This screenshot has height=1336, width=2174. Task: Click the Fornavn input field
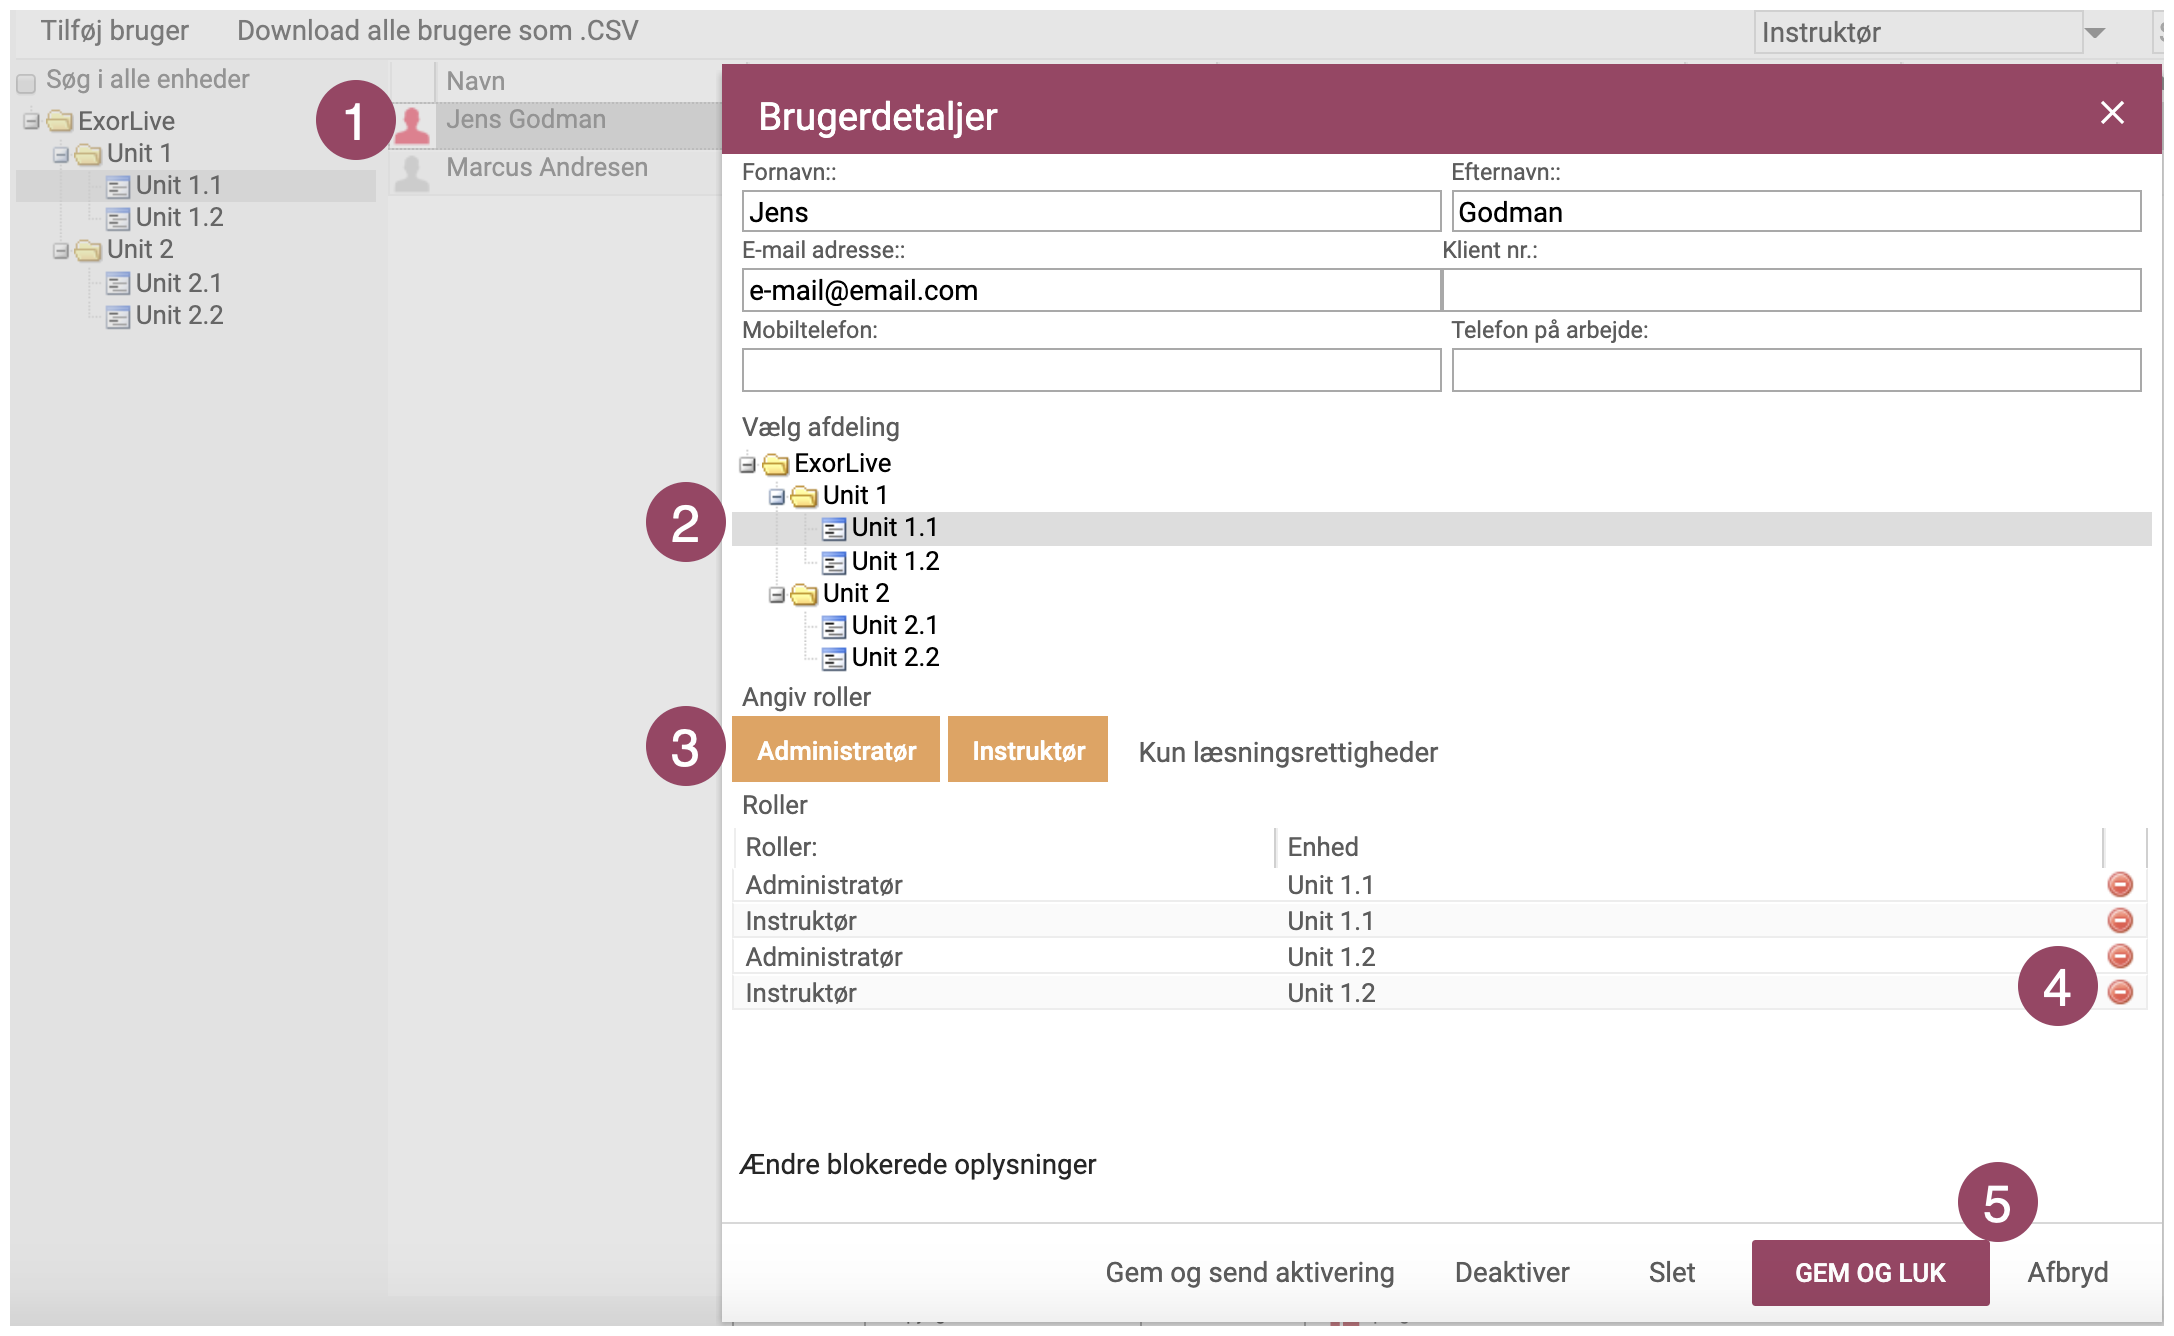pyautogui.click(x=1091, y=211)
